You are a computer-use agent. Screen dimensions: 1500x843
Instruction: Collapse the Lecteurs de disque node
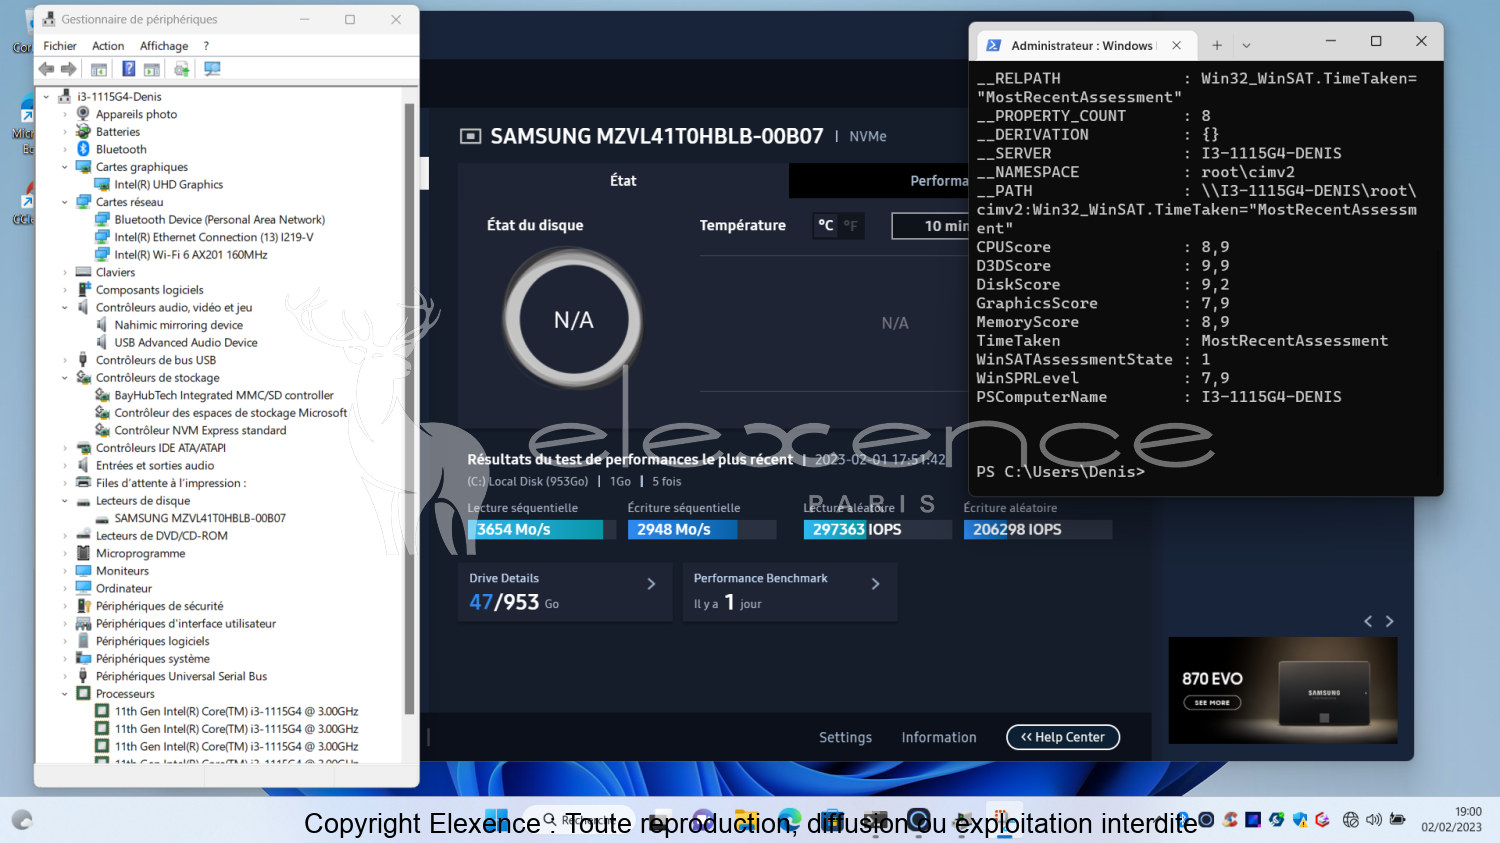pyautogui.click(x=65, y=501)
